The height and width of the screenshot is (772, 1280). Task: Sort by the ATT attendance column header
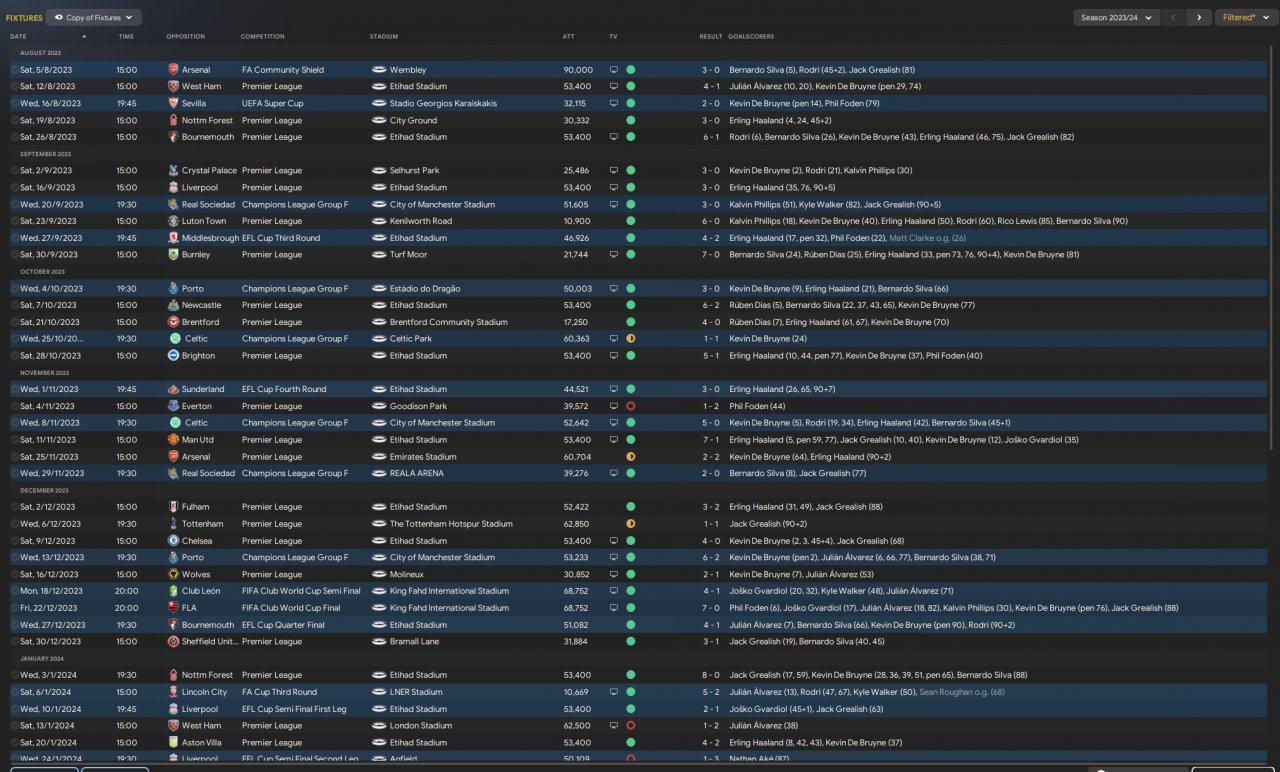point(569,37)
